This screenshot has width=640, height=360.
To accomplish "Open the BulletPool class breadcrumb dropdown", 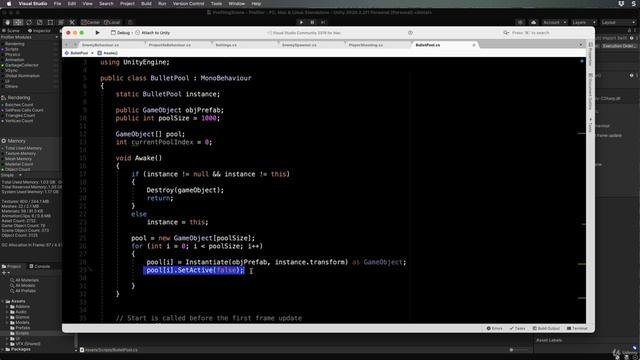I will 79,53.
